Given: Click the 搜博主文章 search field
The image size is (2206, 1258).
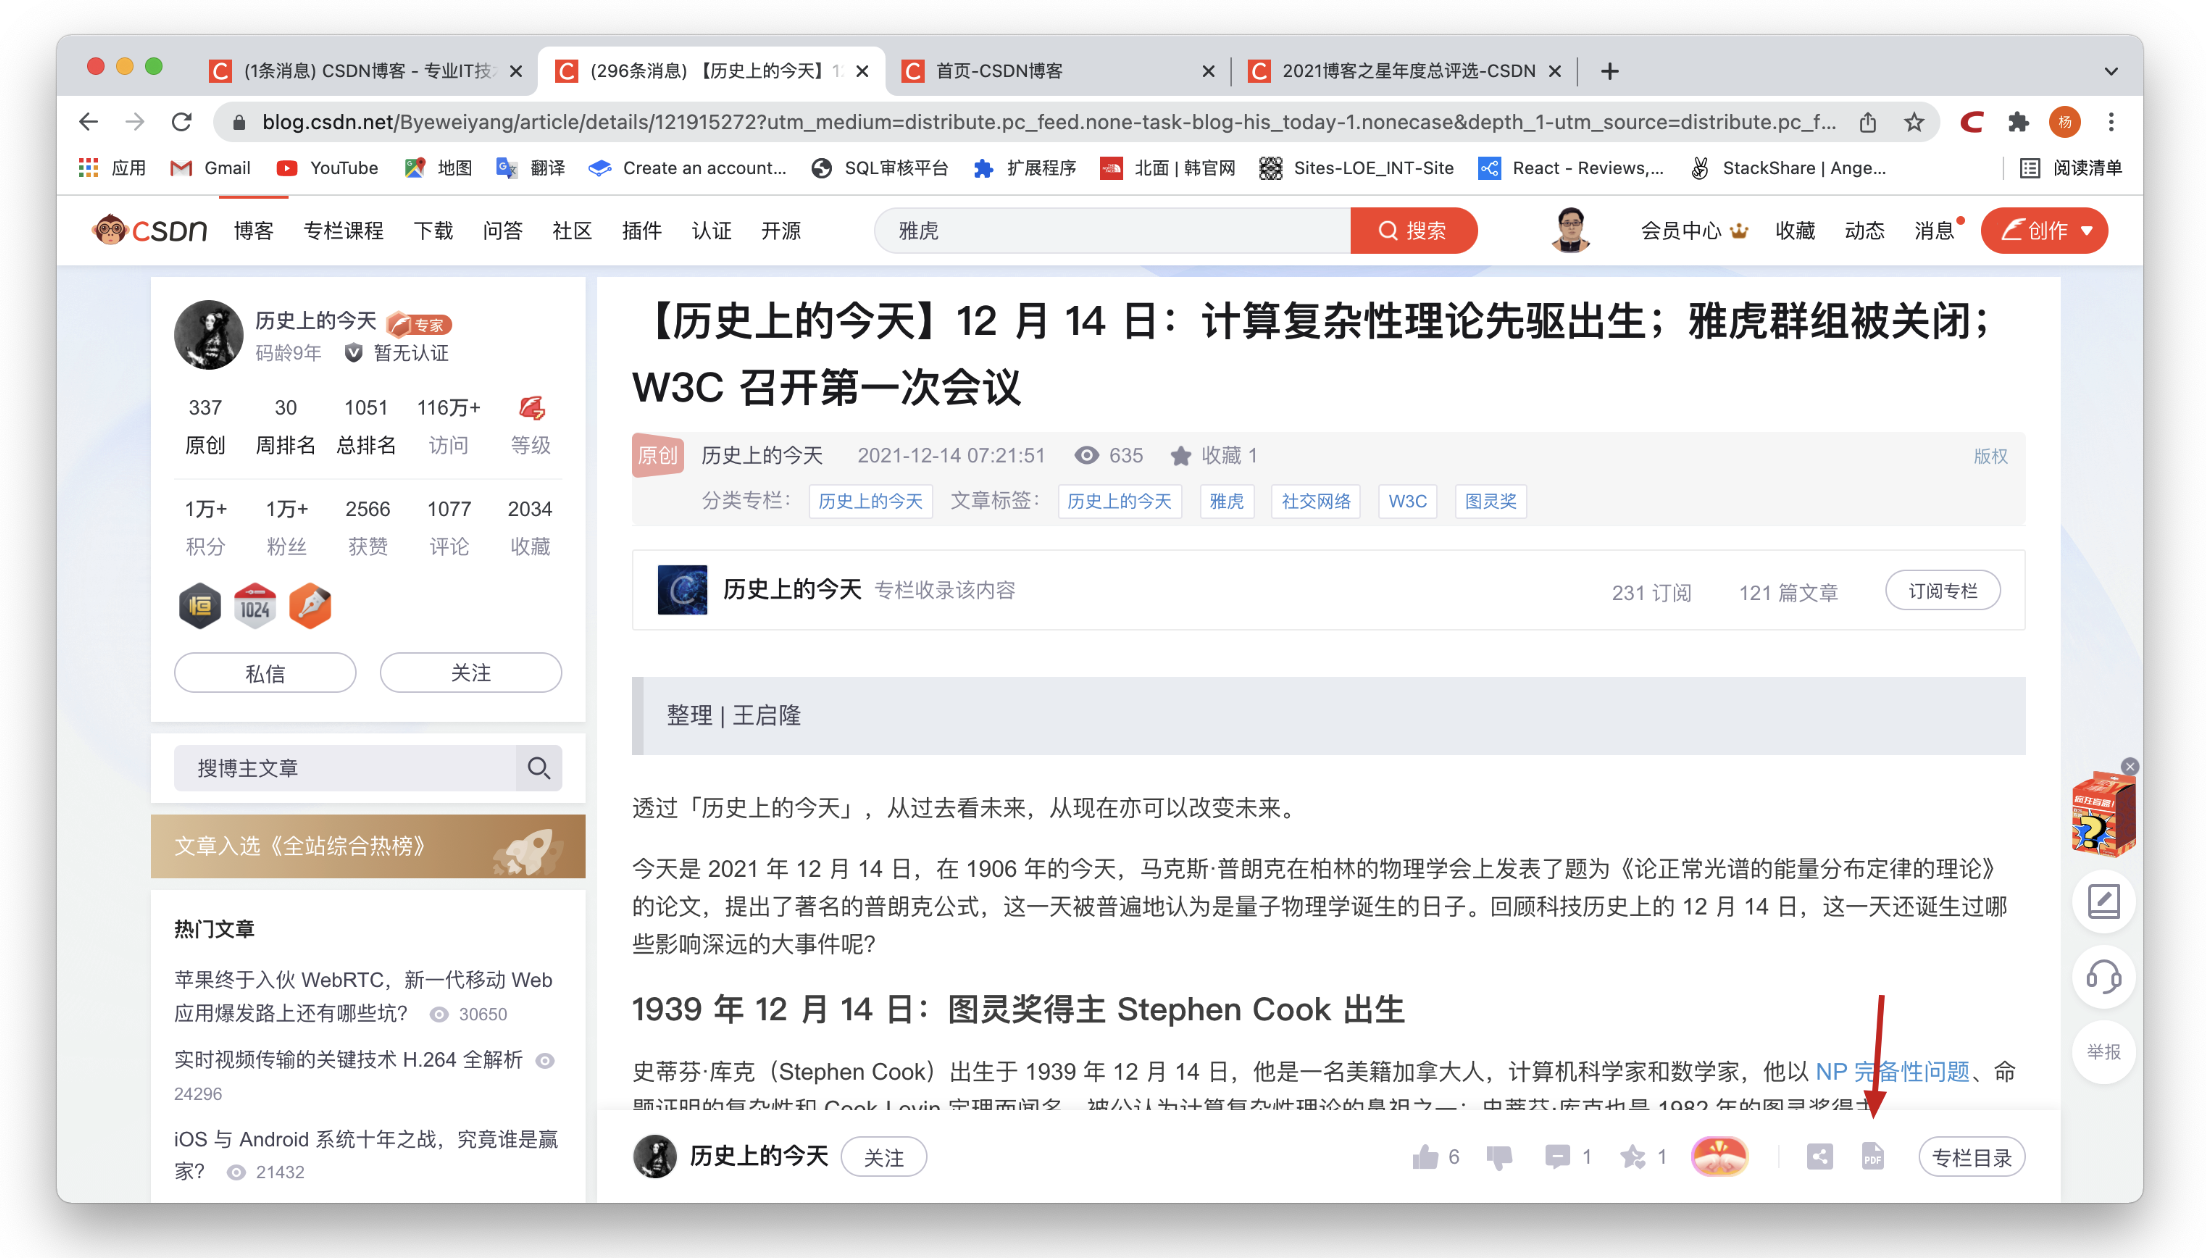Looking at the screenshot, I should pyautogui.click(x=345, y=768).
